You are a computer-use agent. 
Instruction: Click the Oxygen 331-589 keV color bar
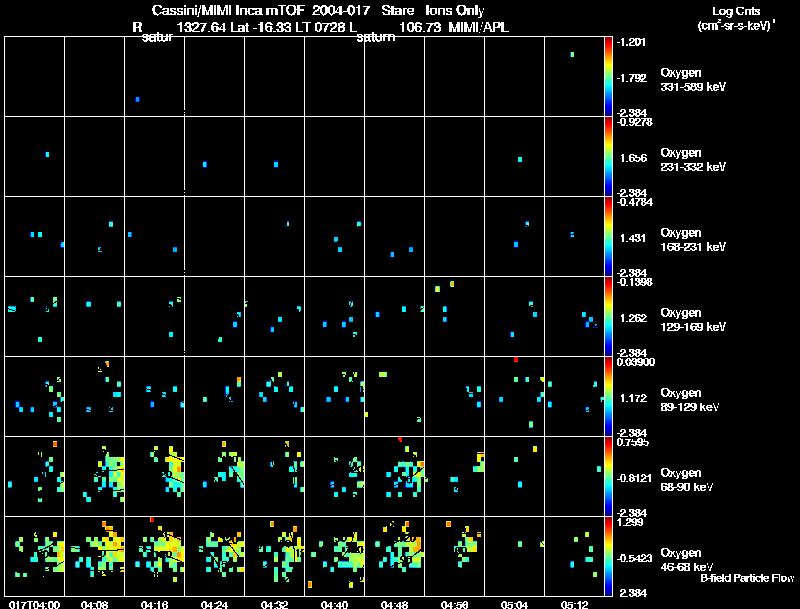[608, 77]
